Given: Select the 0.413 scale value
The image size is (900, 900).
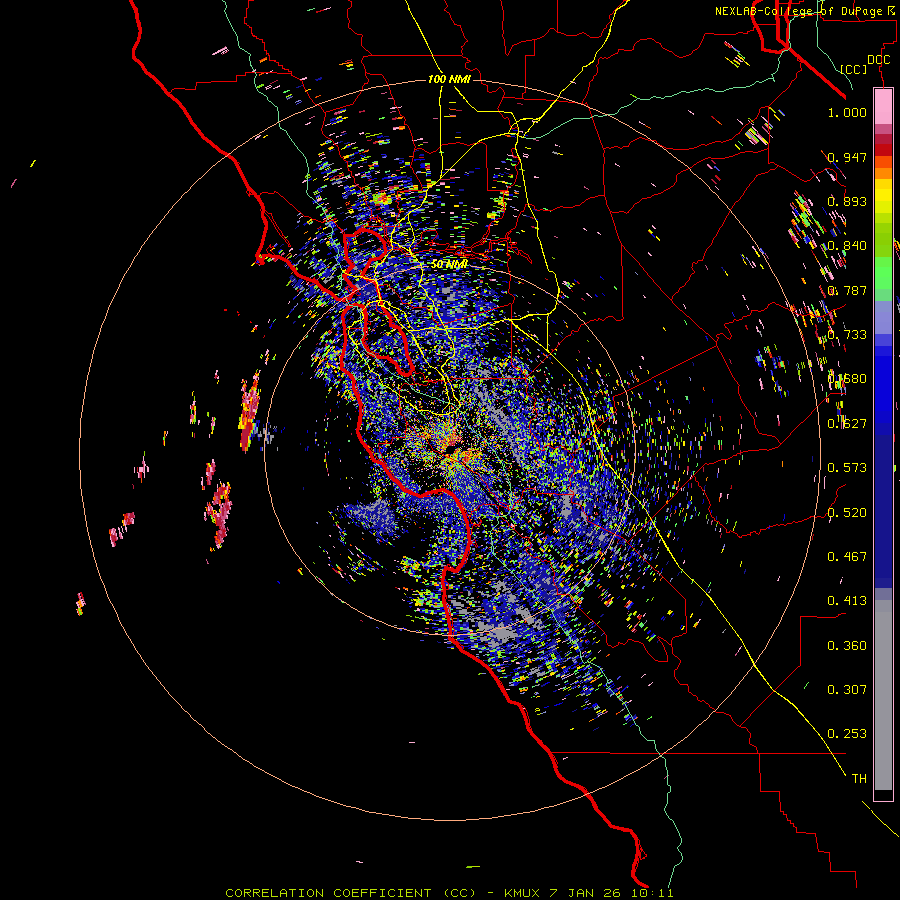Looking at the screenshot, I should (847, 600).
